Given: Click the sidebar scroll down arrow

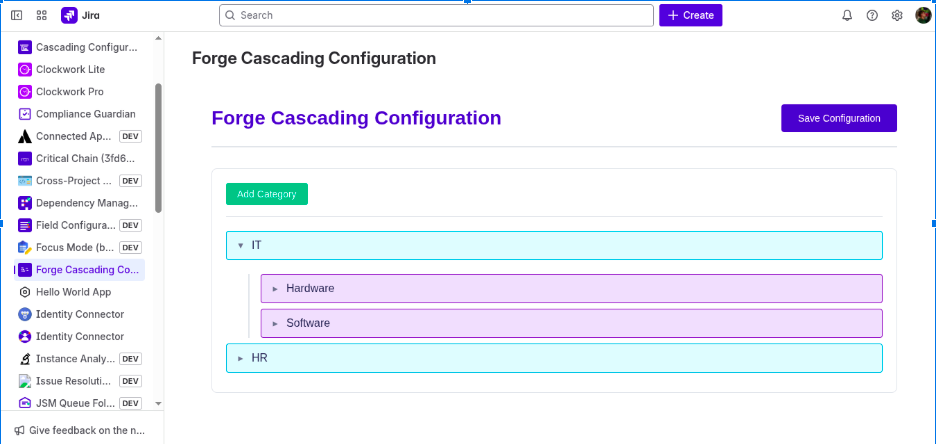Looking at the screenshot, I should (158, 404).
